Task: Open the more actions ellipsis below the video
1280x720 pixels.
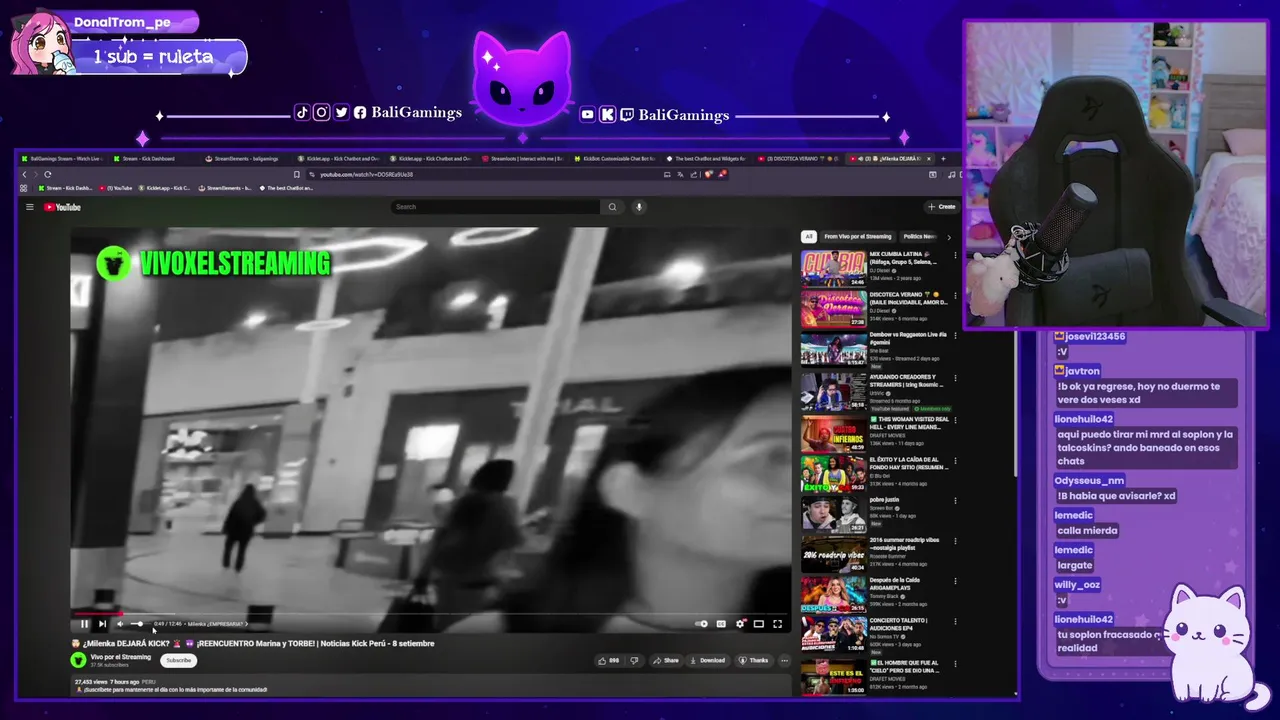Action: click(784, 660)
